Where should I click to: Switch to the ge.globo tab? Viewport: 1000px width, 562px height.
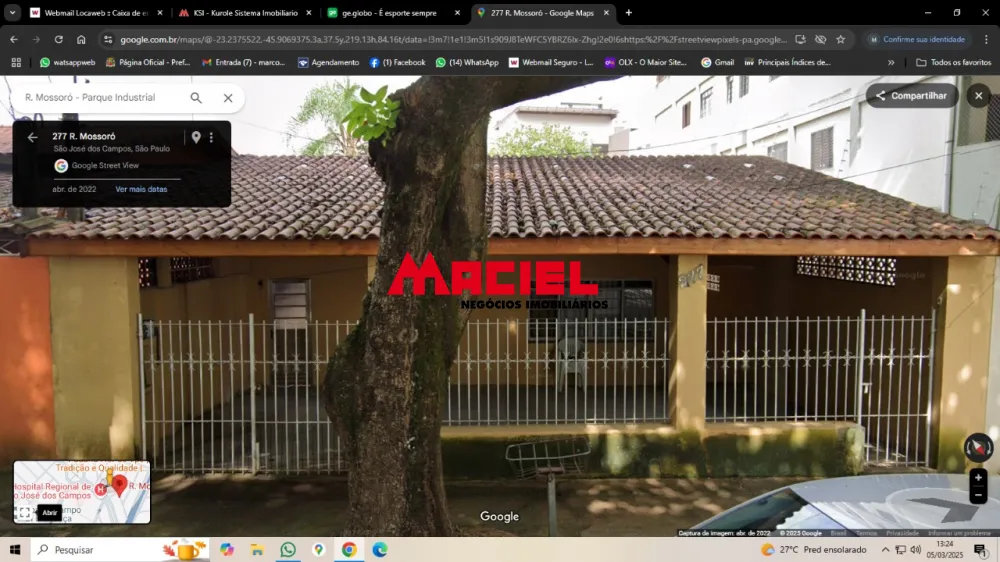(389, 13)
